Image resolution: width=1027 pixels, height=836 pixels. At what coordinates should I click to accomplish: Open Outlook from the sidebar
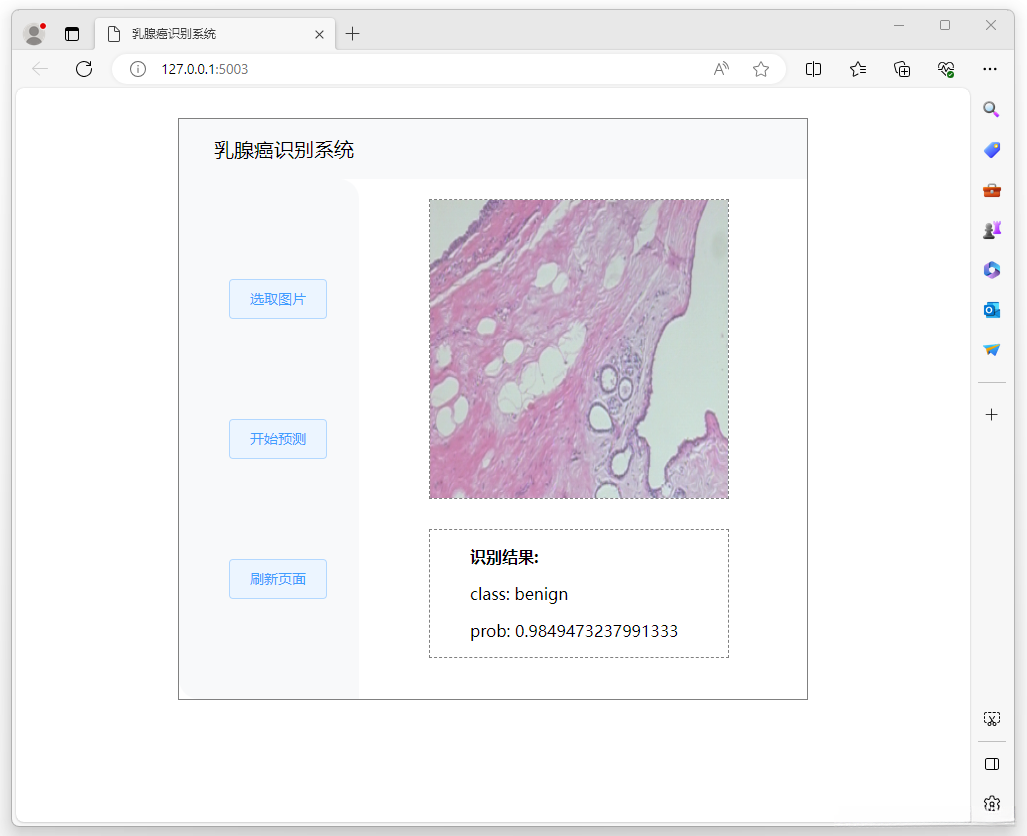[x=991, y=310]
